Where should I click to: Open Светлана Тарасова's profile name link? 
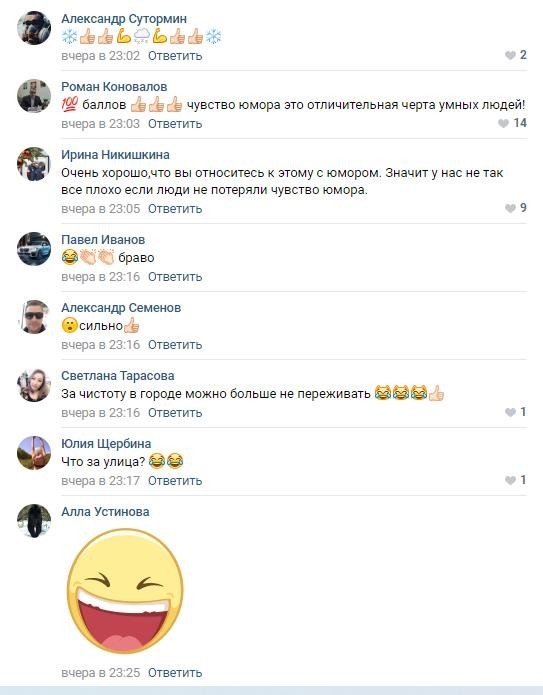(x=118, y=375)
